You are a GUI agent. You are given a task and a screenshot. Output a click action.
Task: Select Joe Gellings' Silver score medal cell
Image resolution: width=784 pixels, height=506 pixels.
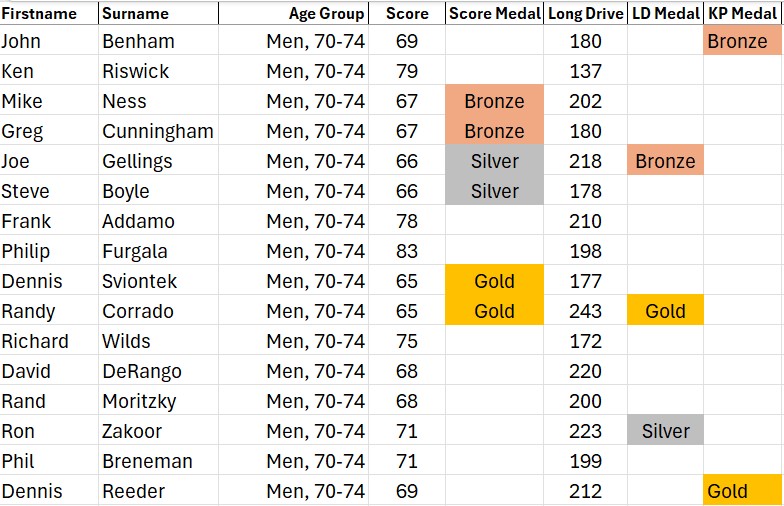494,161
